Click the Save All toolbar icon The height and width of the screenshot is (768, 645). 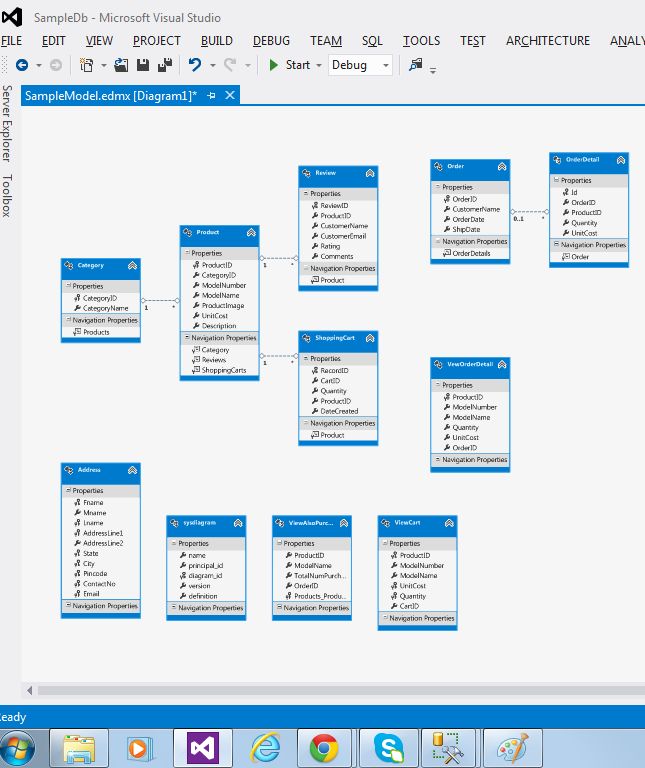pos(165,65)
